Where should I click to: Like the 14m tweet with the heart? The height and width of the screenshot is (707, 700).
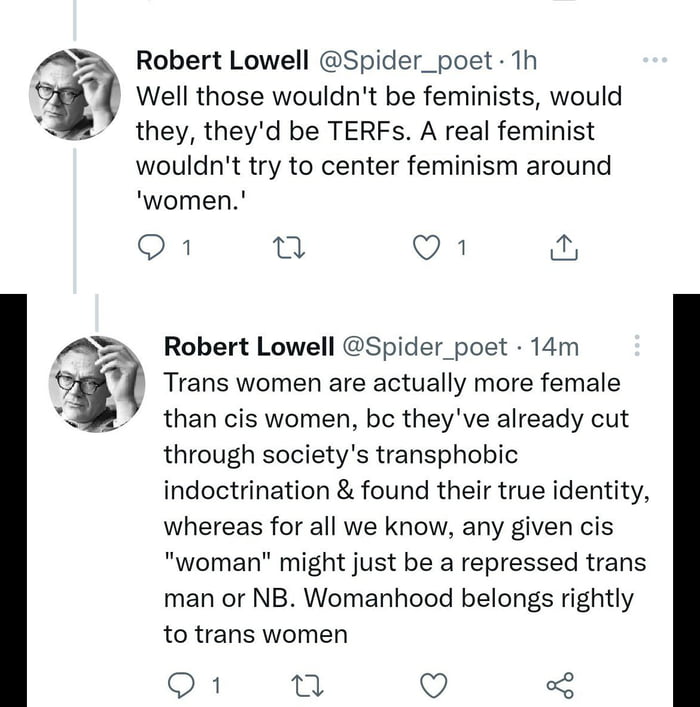pos(434,685)
